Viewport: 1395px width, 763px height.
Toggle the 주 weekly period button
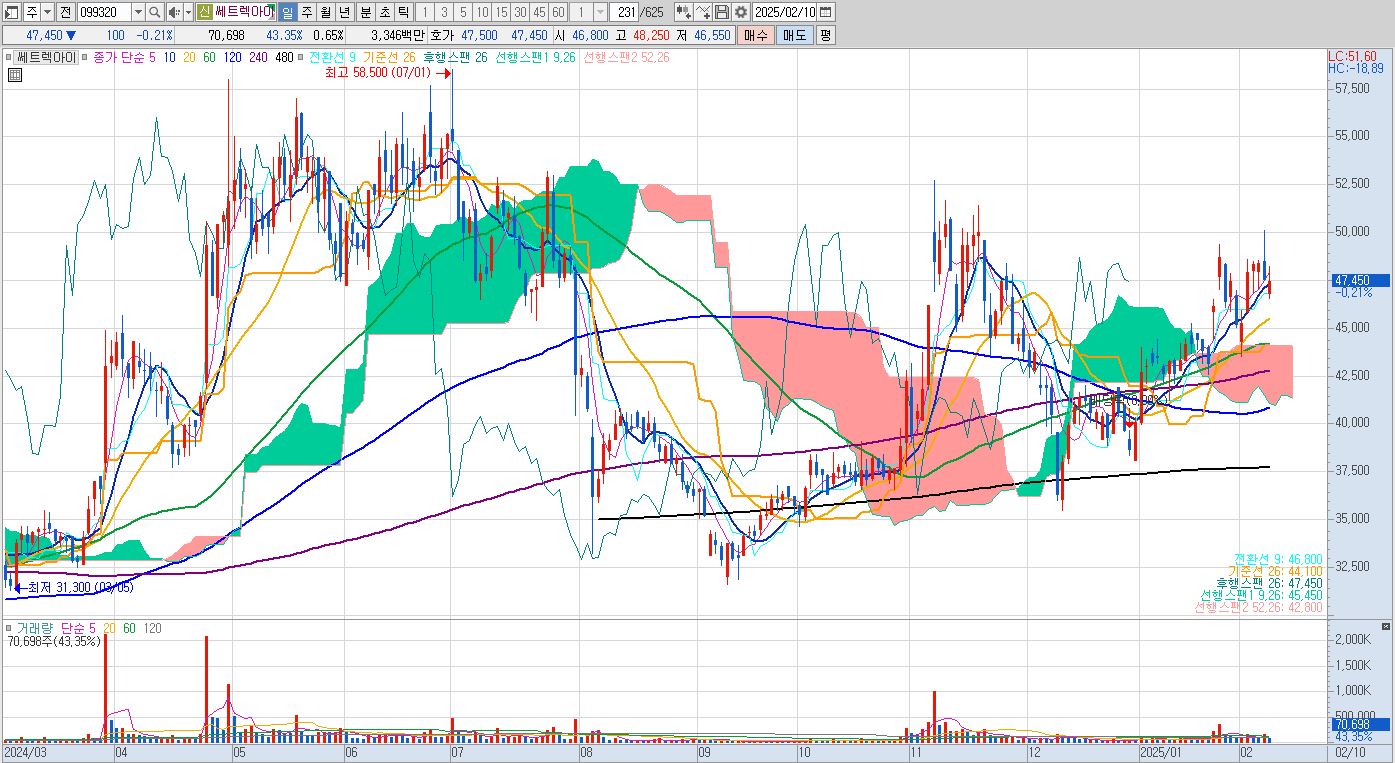pyautogui.click(x=307, y=12)
